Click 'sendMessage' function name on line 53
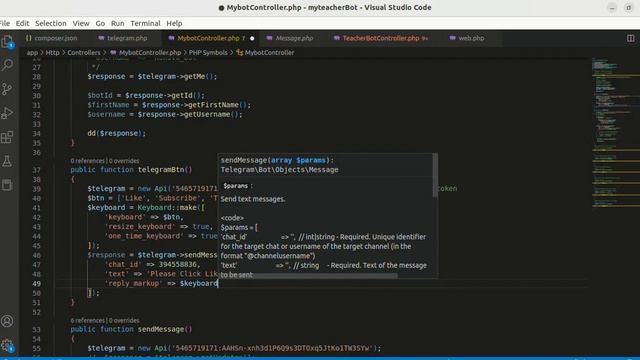Screen dimensions: 640x360 coord(161,329)
